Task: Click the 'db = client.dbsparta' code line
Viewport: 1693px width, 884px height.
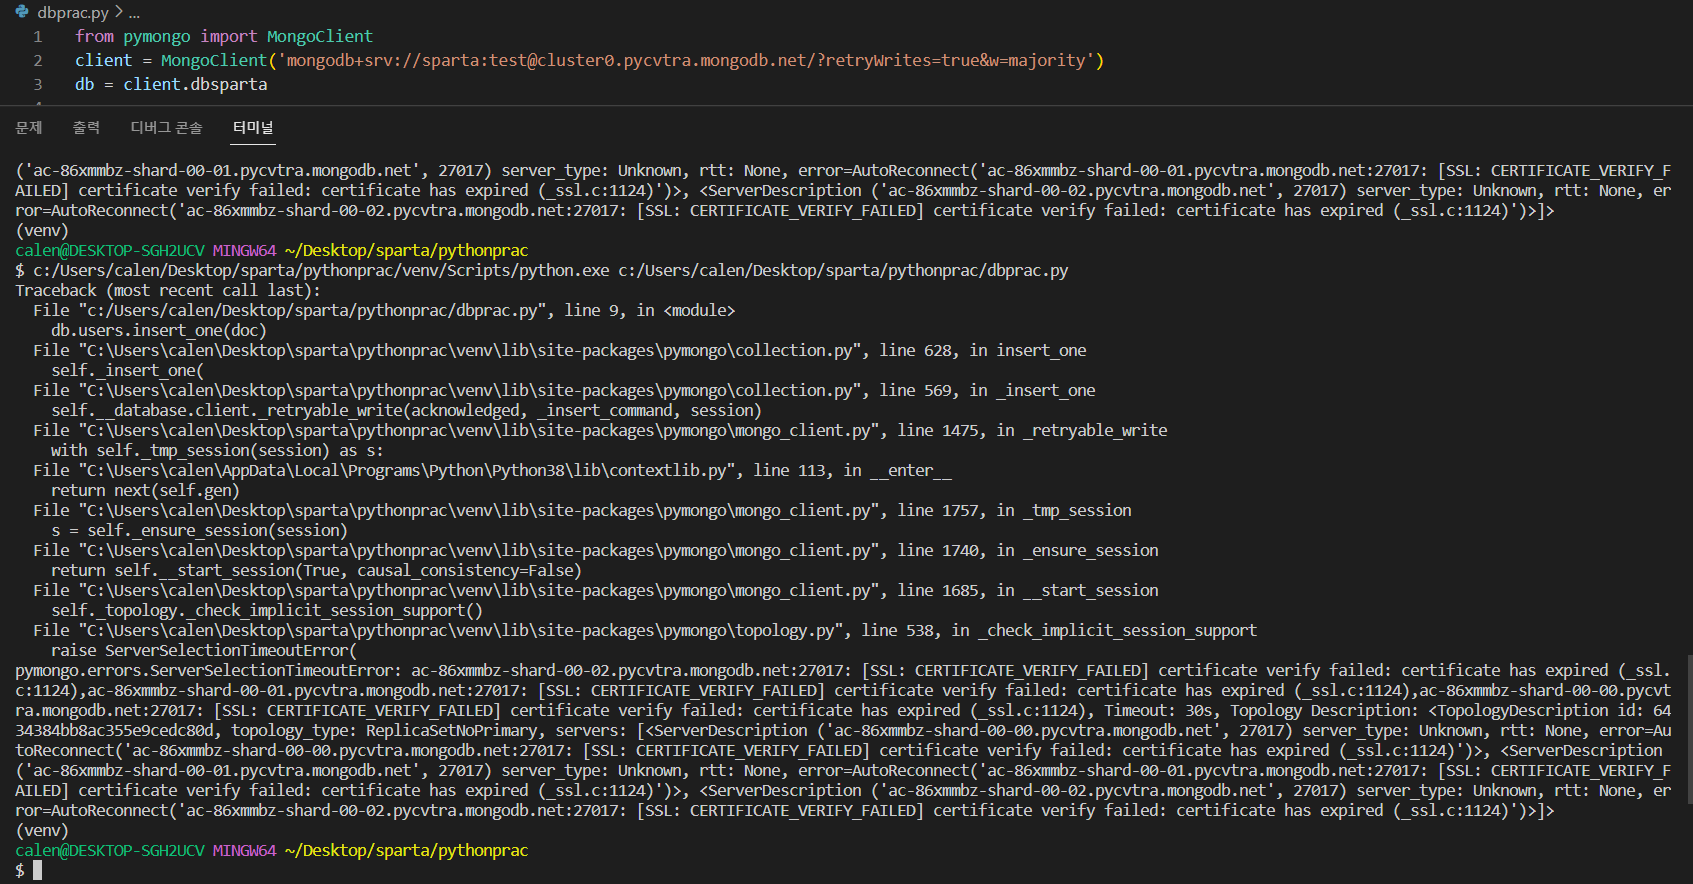Action: [171, 85]
